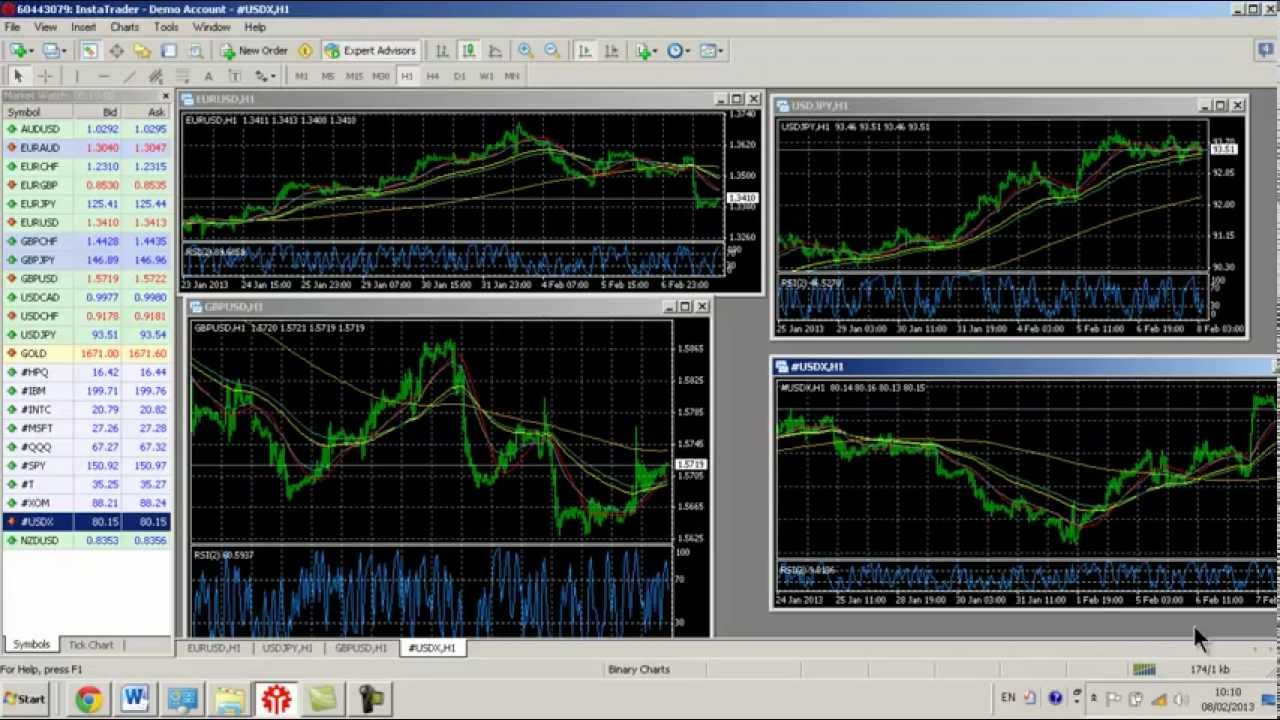1280x720 pixels.
Task: Select the Text tool (A)
Action: pyautogui.click(x=208, y=76)
